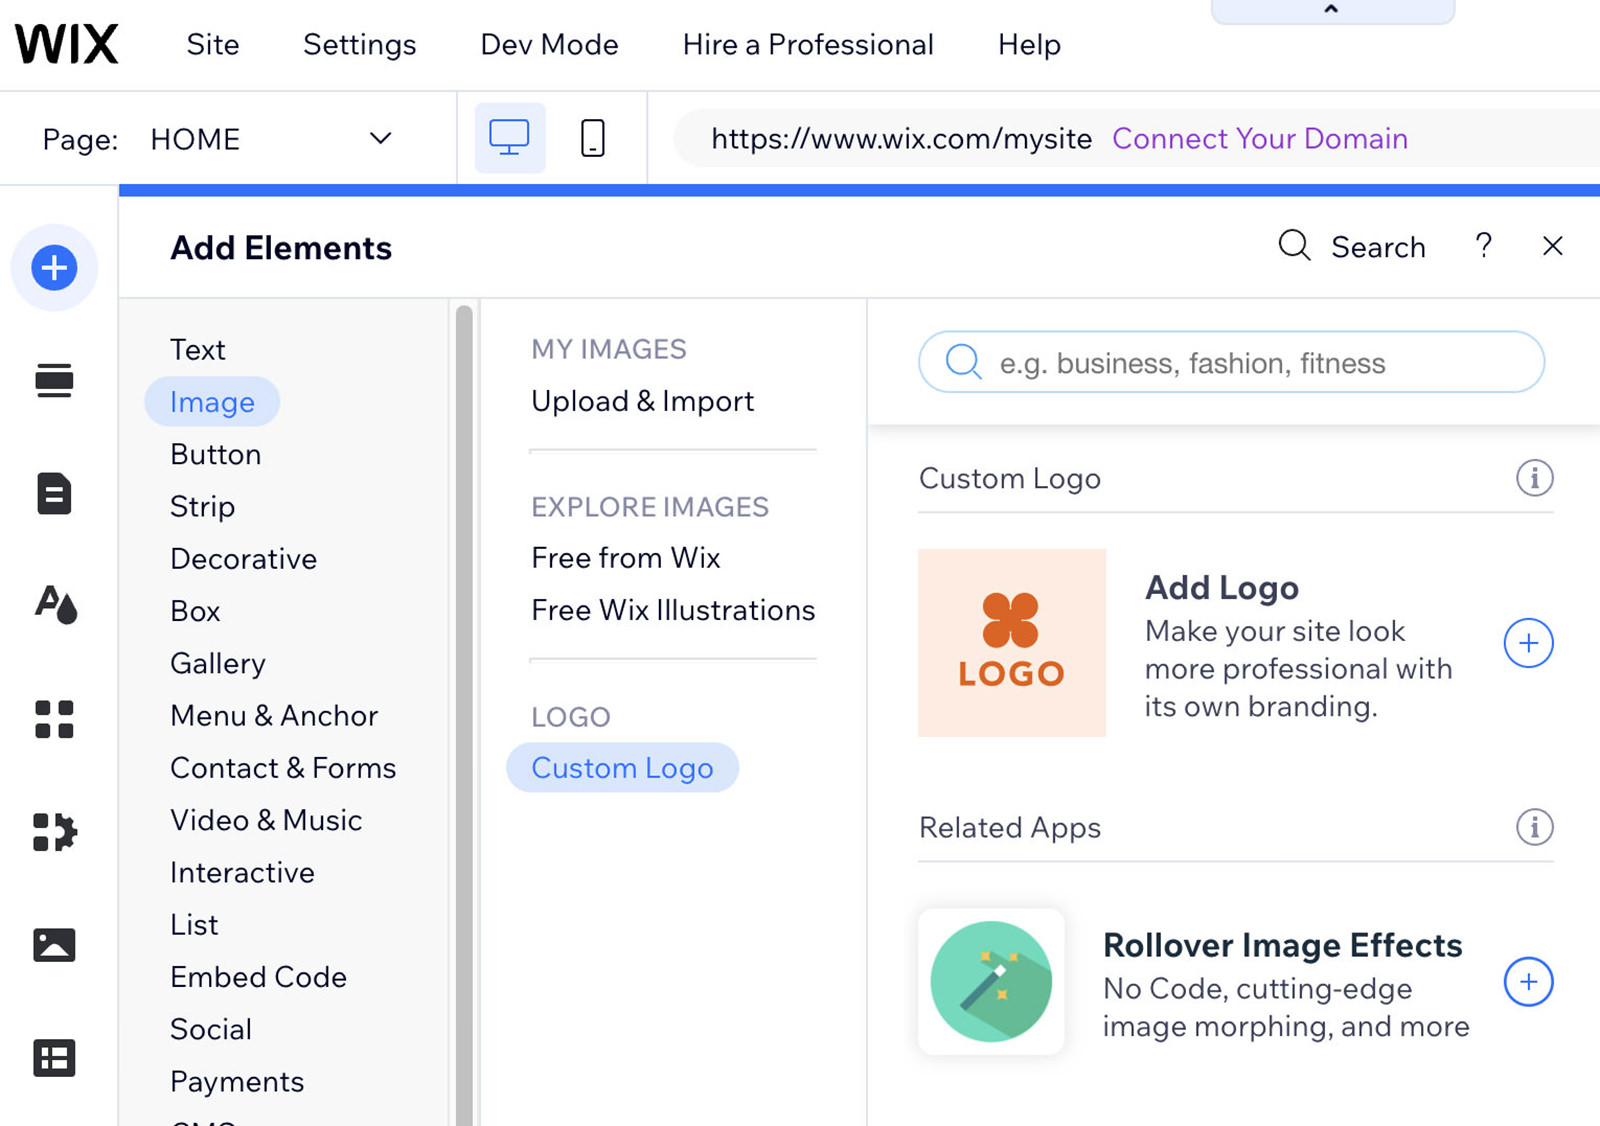1600x1126 pixels.
Task: Switch to desktop view
Action: (x=509, y=138)
